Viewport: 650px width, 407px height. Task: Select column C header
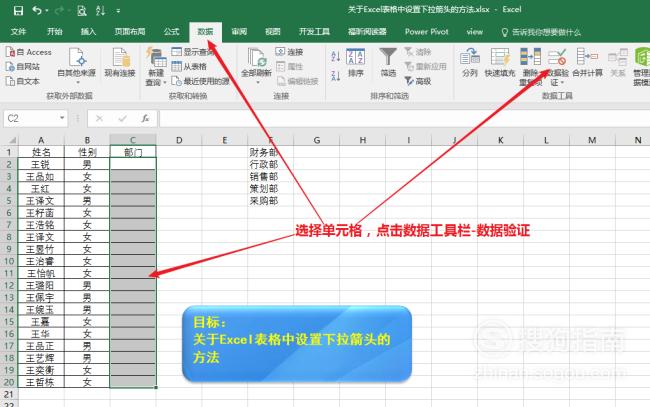tap(133, 140)
